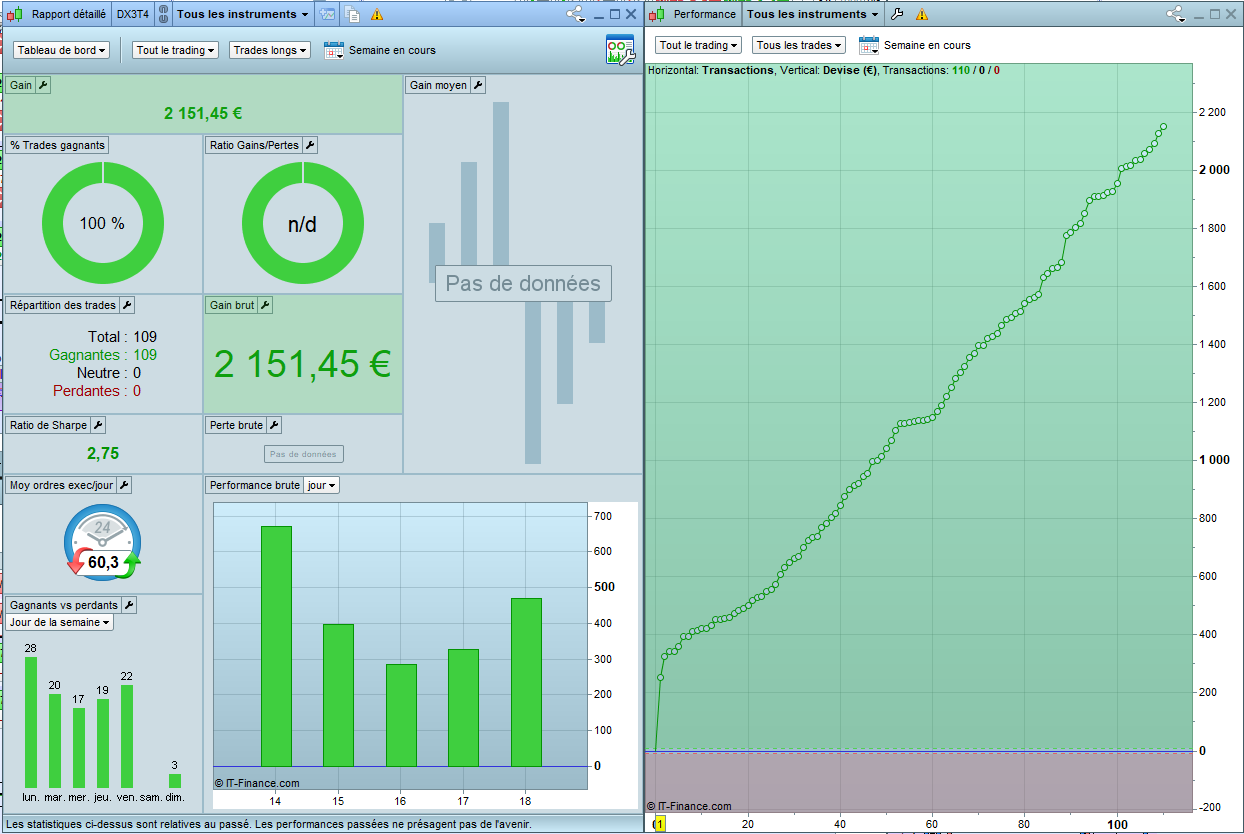The height and width of the screenshot is (834, 1244).
Task: Open the jour dropdown beside Performance brute
Action: 320,485
